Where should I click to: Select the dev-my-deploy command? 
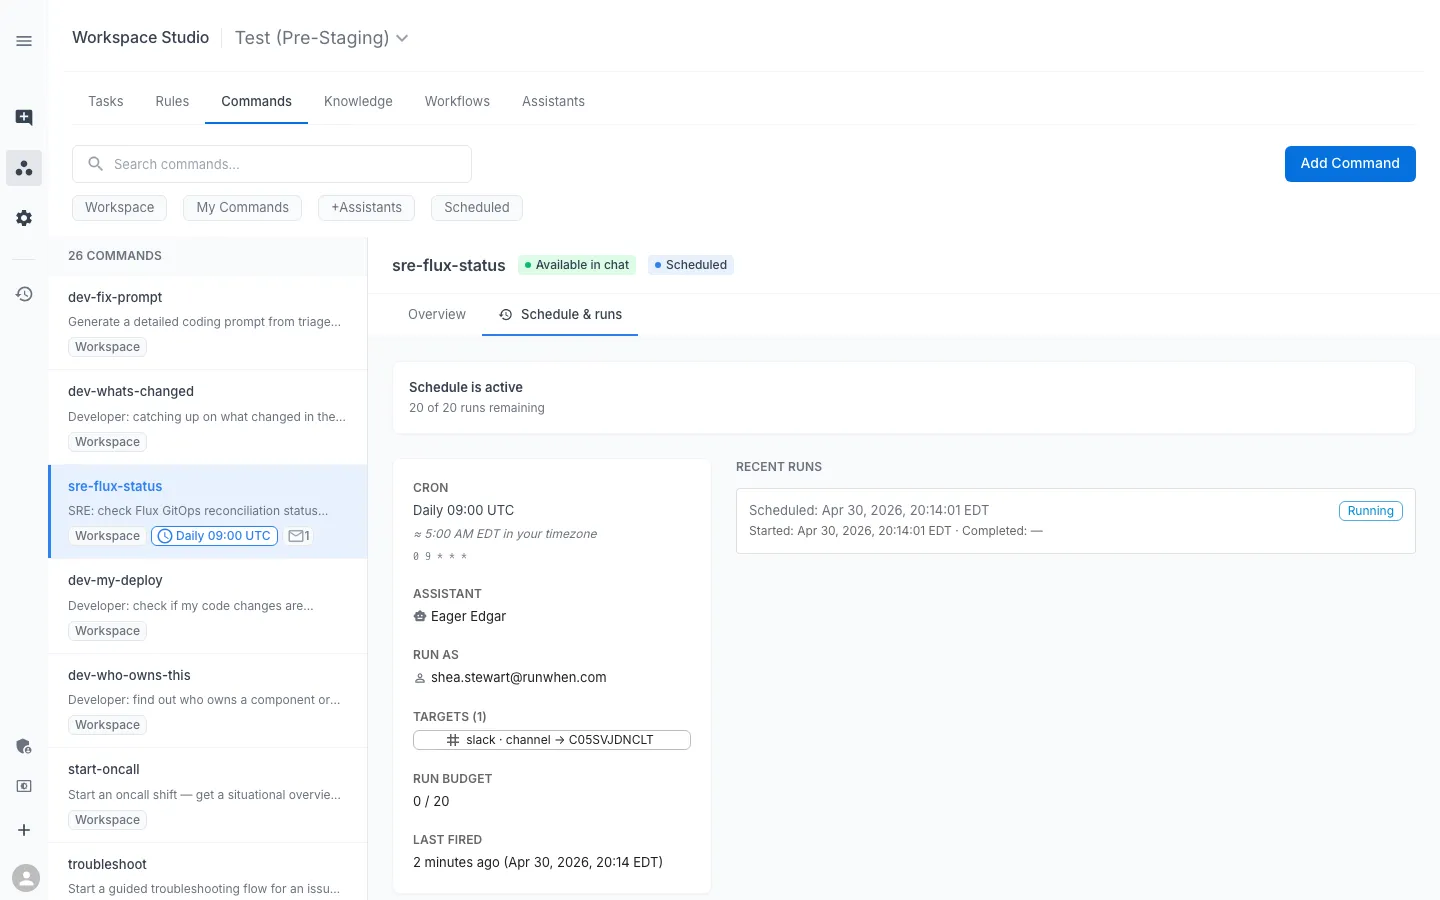click(x=208, y=606)
